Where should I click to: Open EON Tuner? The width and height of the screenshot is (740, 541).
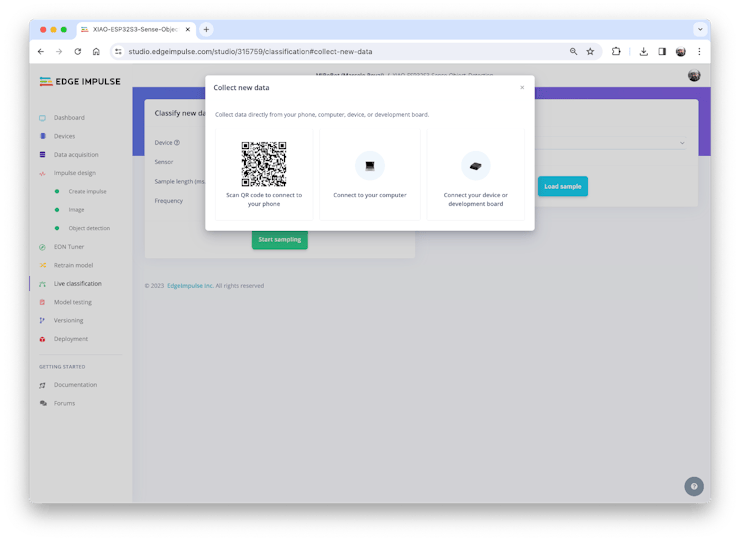coord(69,246)
